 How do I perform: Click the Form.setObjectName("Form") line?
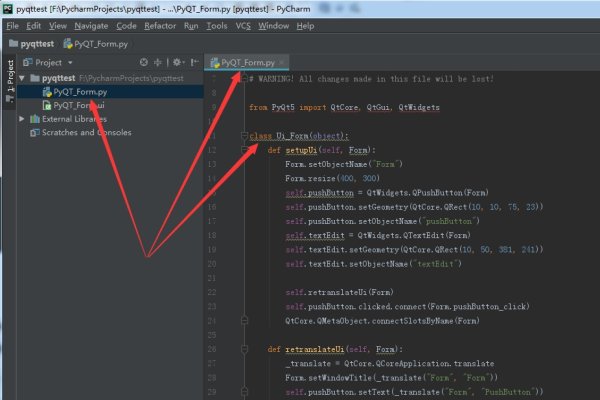tap(344, 164)
